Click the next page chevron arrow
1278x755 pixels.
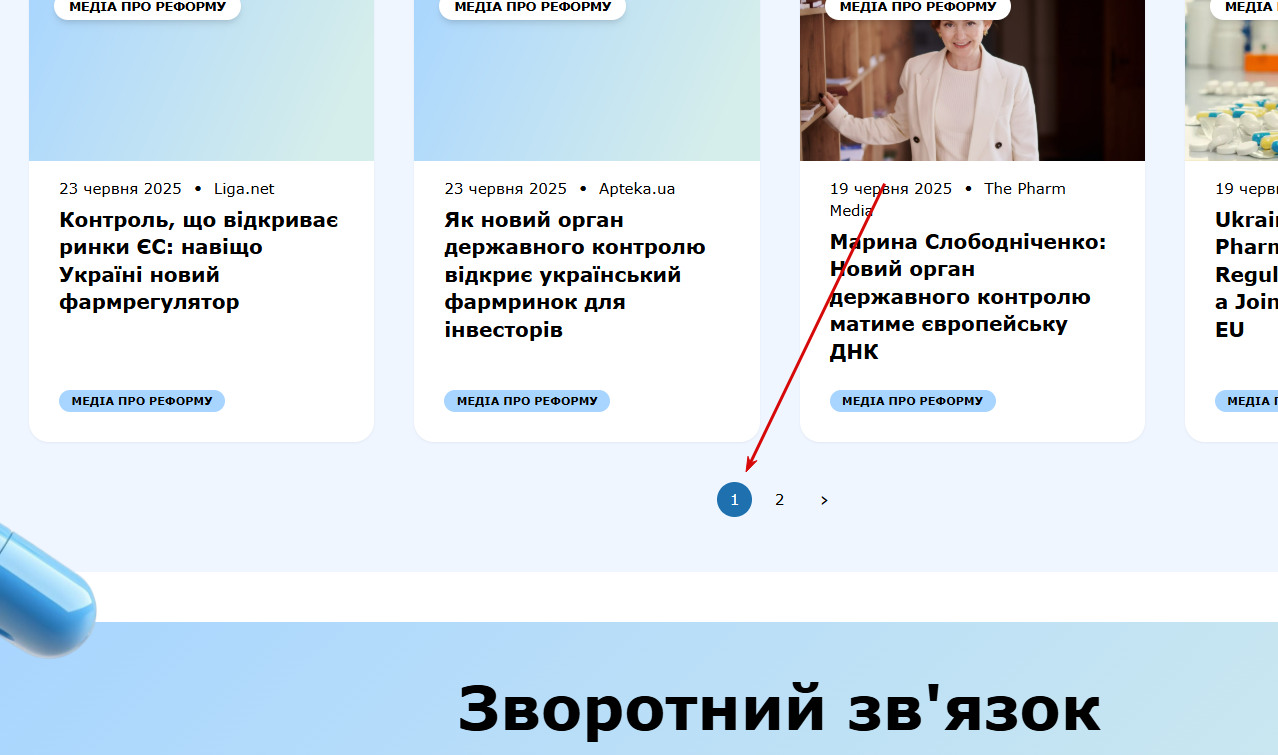click(824, 500)
